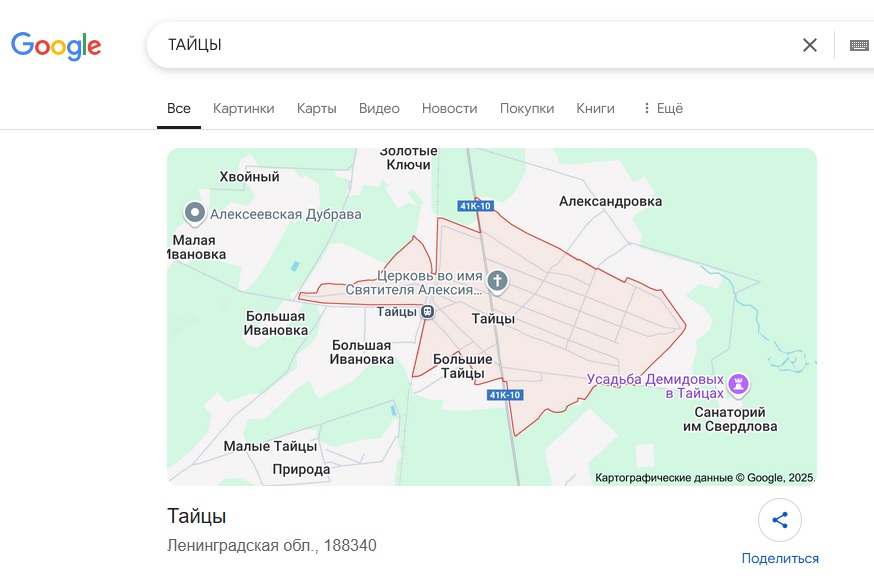Click the Тайцы railway station icon

point(428,312)
